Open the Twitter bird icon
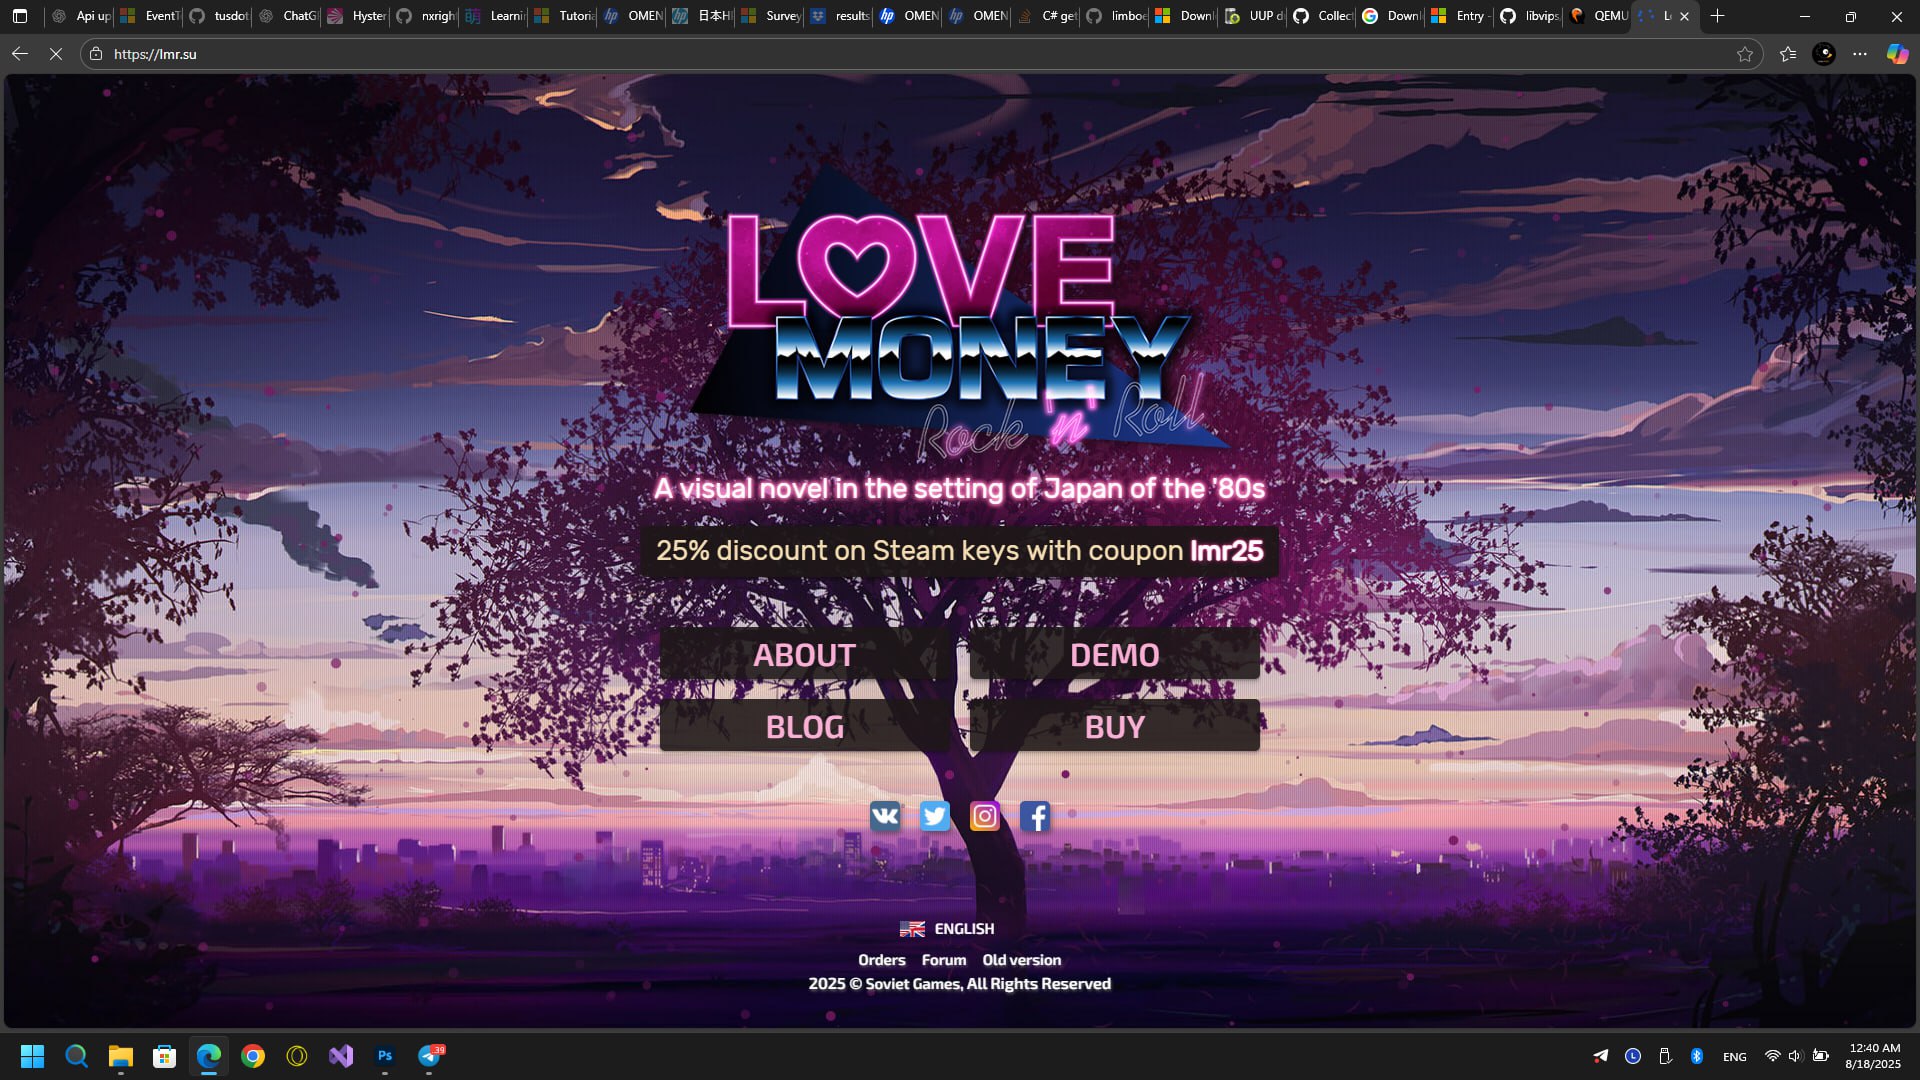Screen dimensions: 1920x1080 [x=934, y=816]
